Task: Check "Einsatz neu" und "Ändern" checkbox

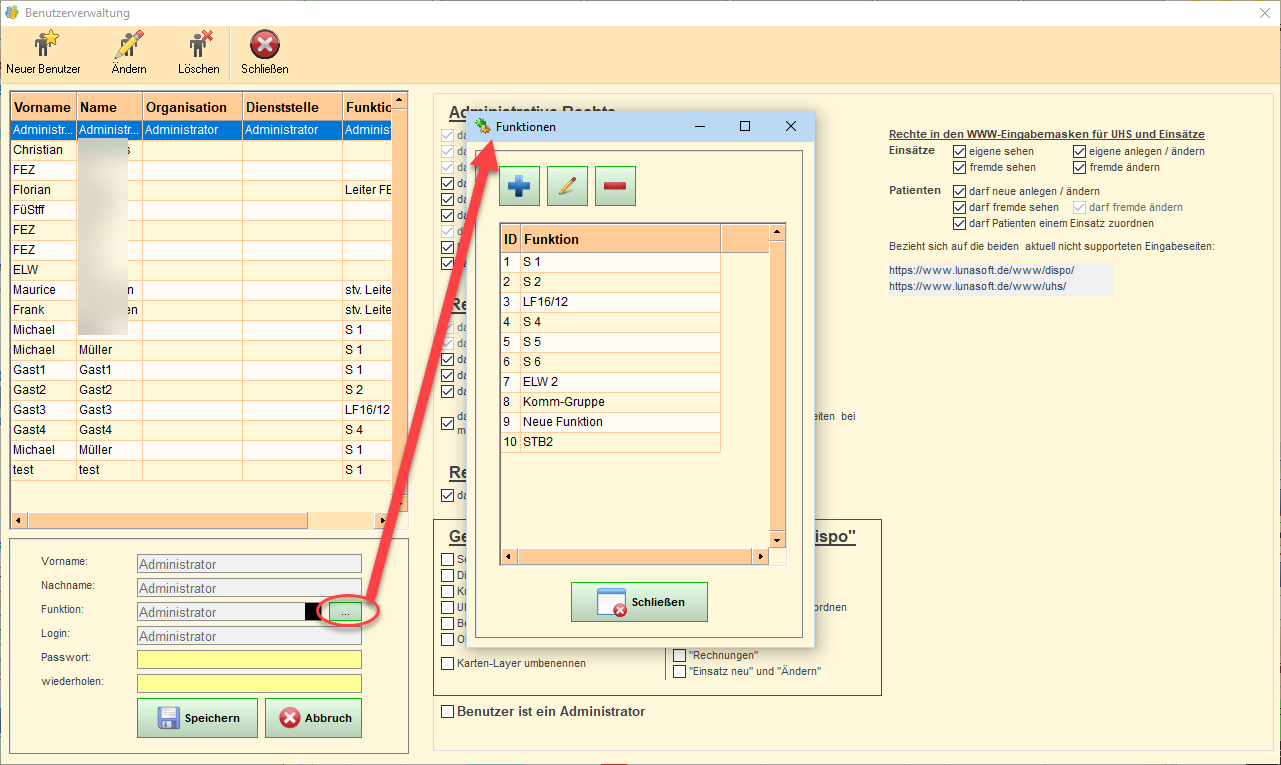Action: pos(680,671)
